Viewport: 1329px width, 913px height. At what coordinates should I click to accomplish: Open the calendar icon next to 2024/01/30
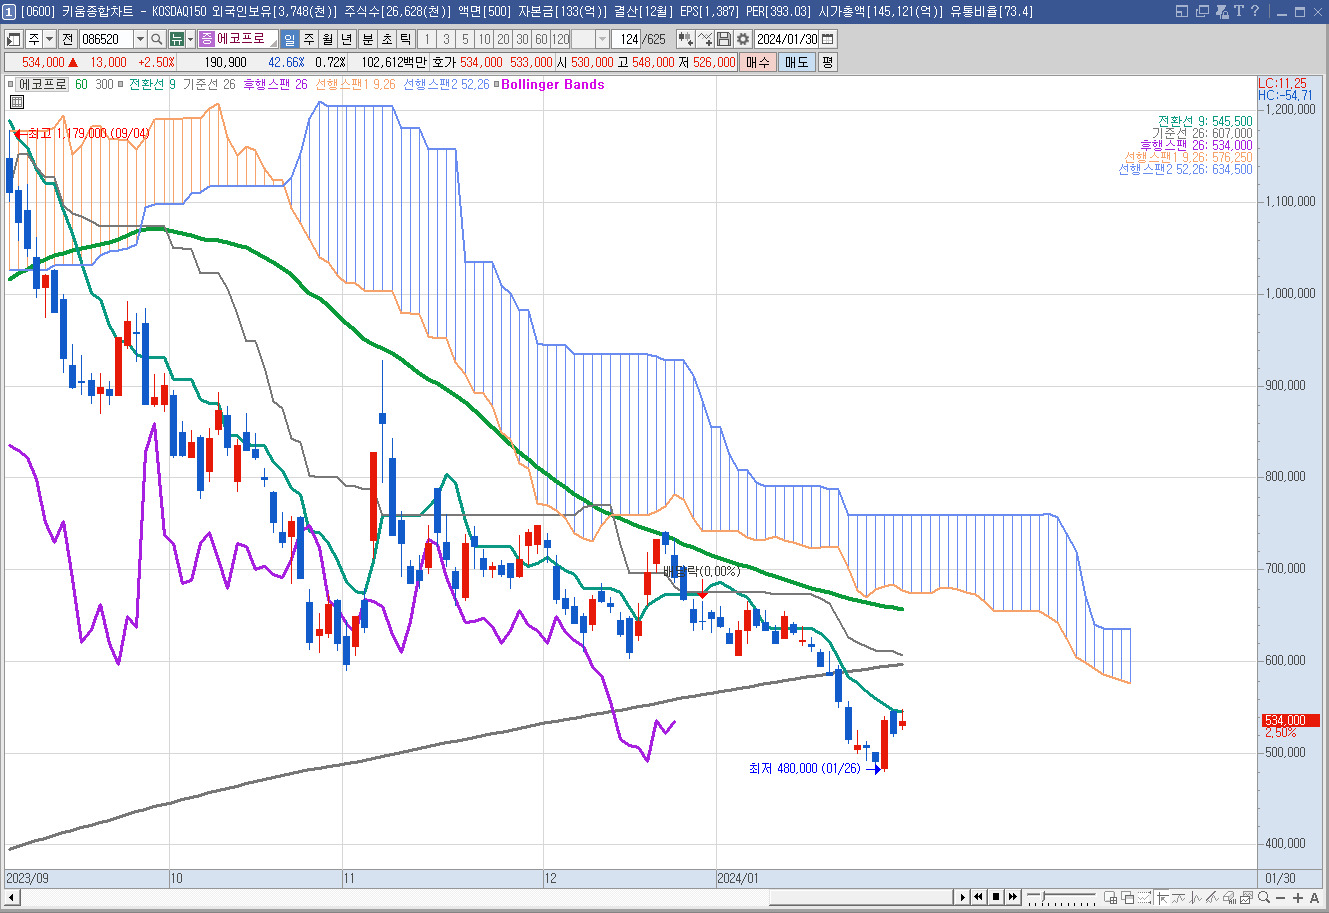827,39
